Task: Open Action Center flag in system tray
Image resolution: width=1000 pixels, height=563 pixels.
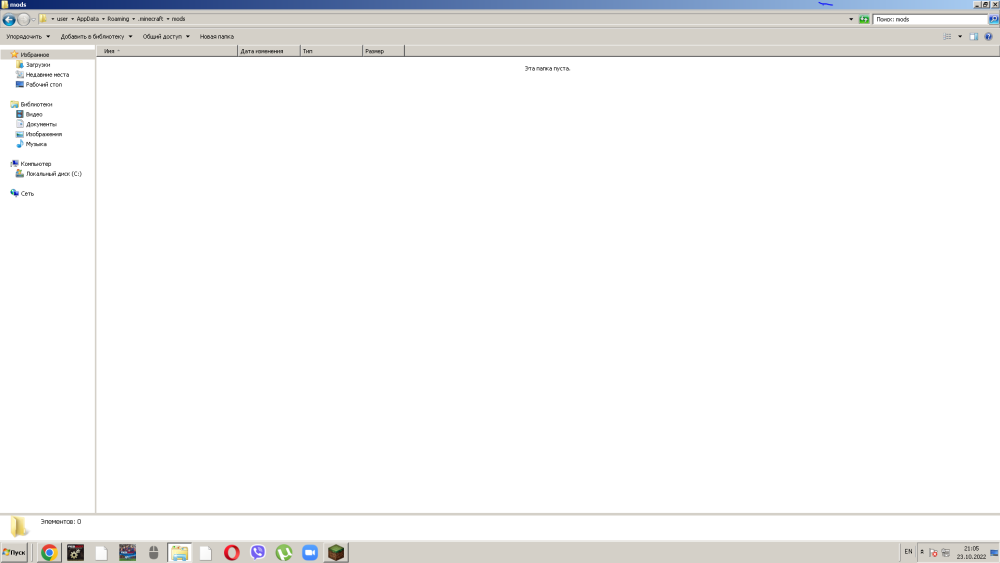Action: click(934, 553)
